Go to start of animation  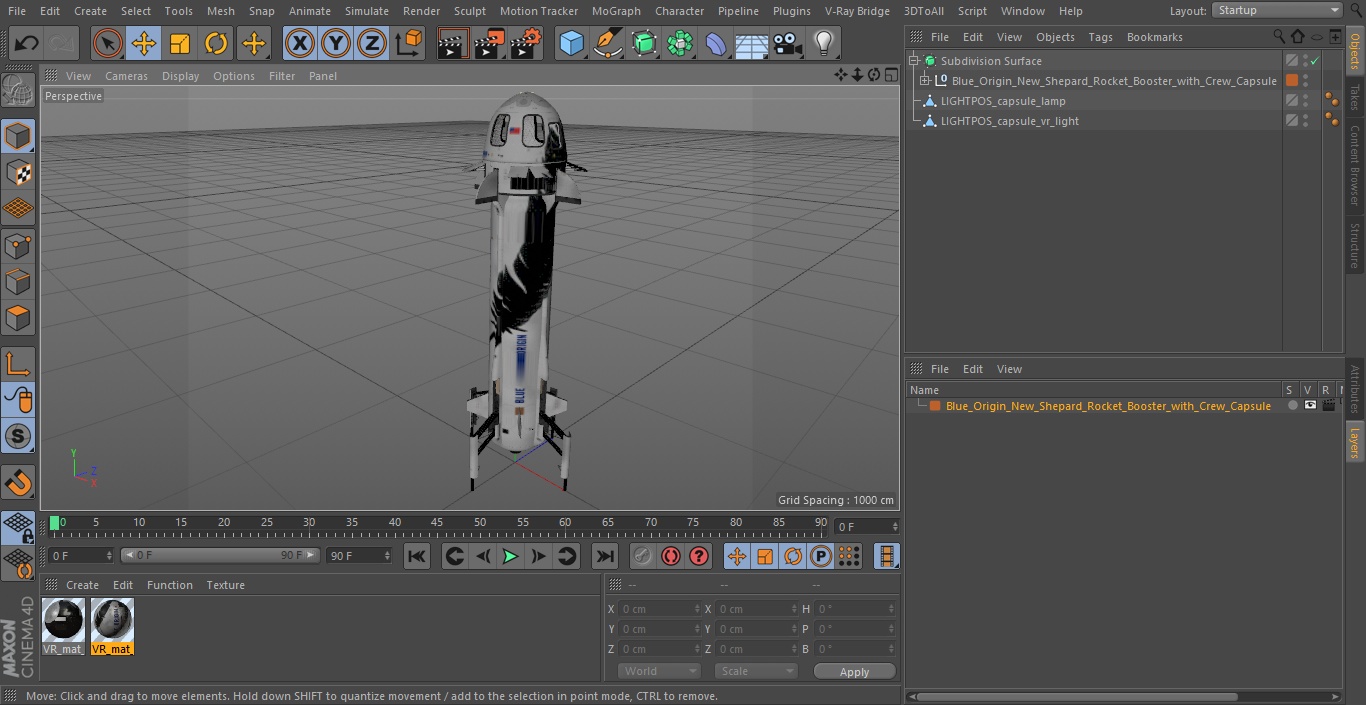click(417, 556)
